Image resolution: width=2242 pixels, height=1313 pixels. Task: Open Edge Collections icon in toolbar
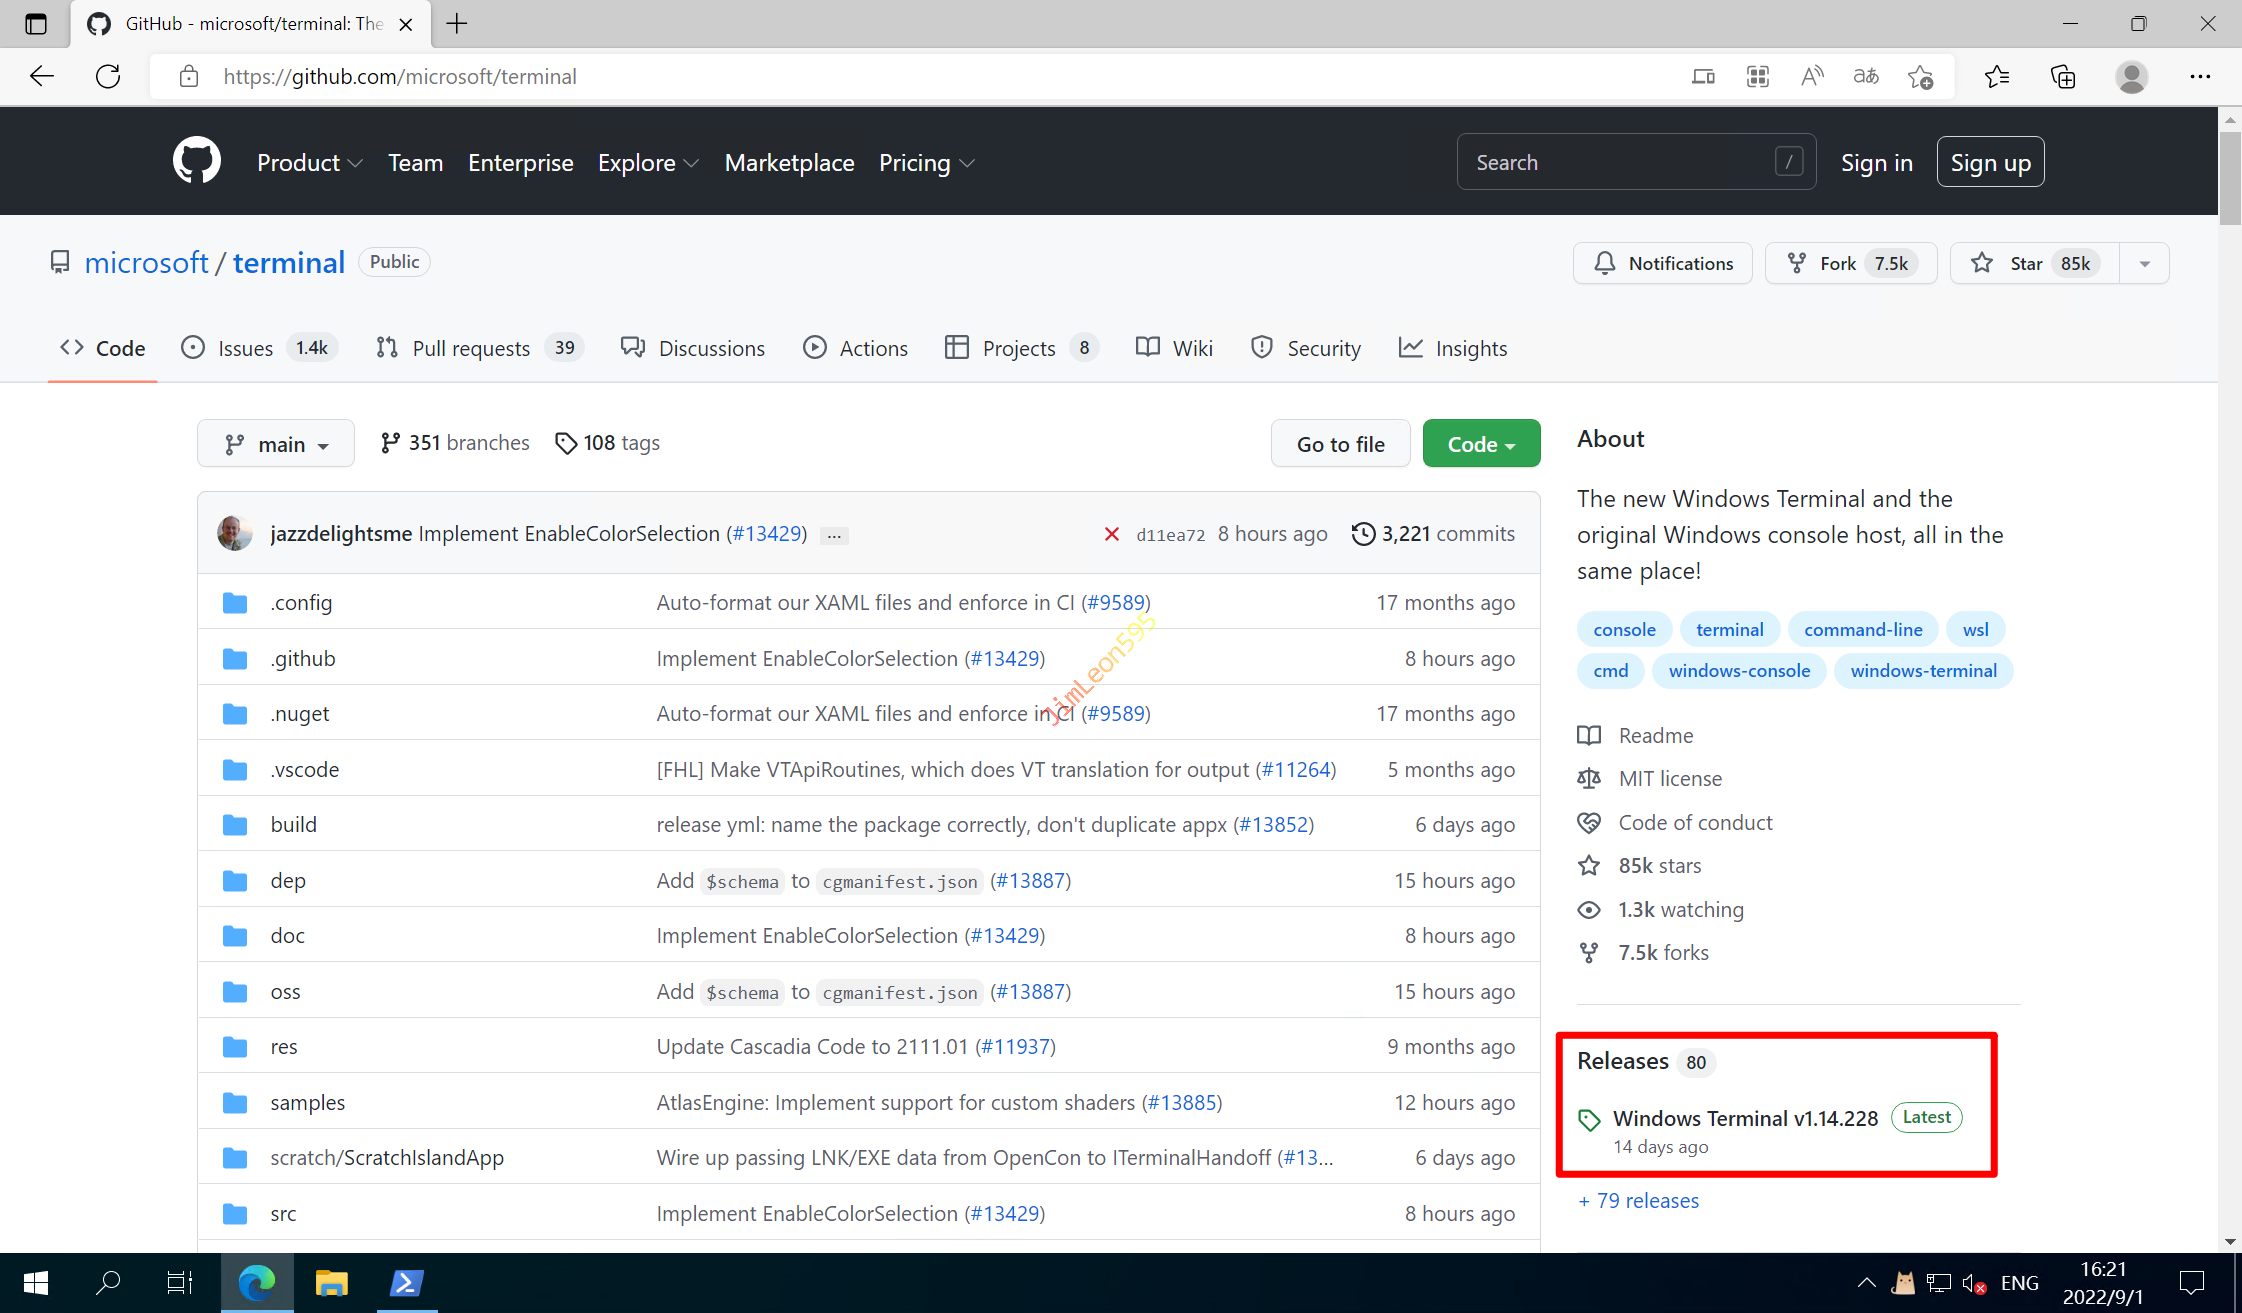click(x=2062, y=76)
